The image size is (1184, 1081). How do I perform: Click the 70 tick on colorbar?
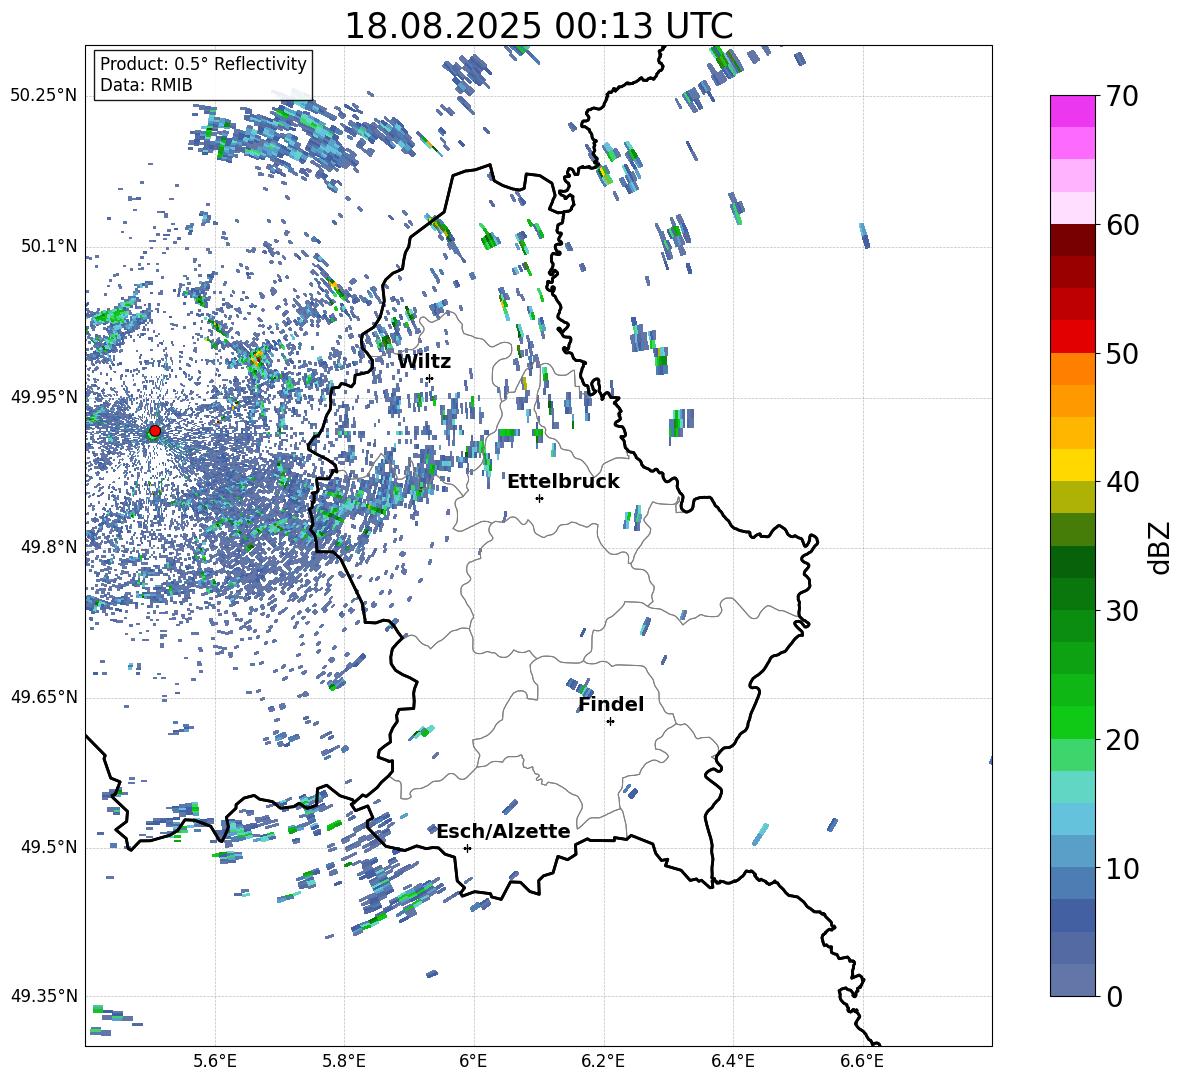tap(1121, 96)
